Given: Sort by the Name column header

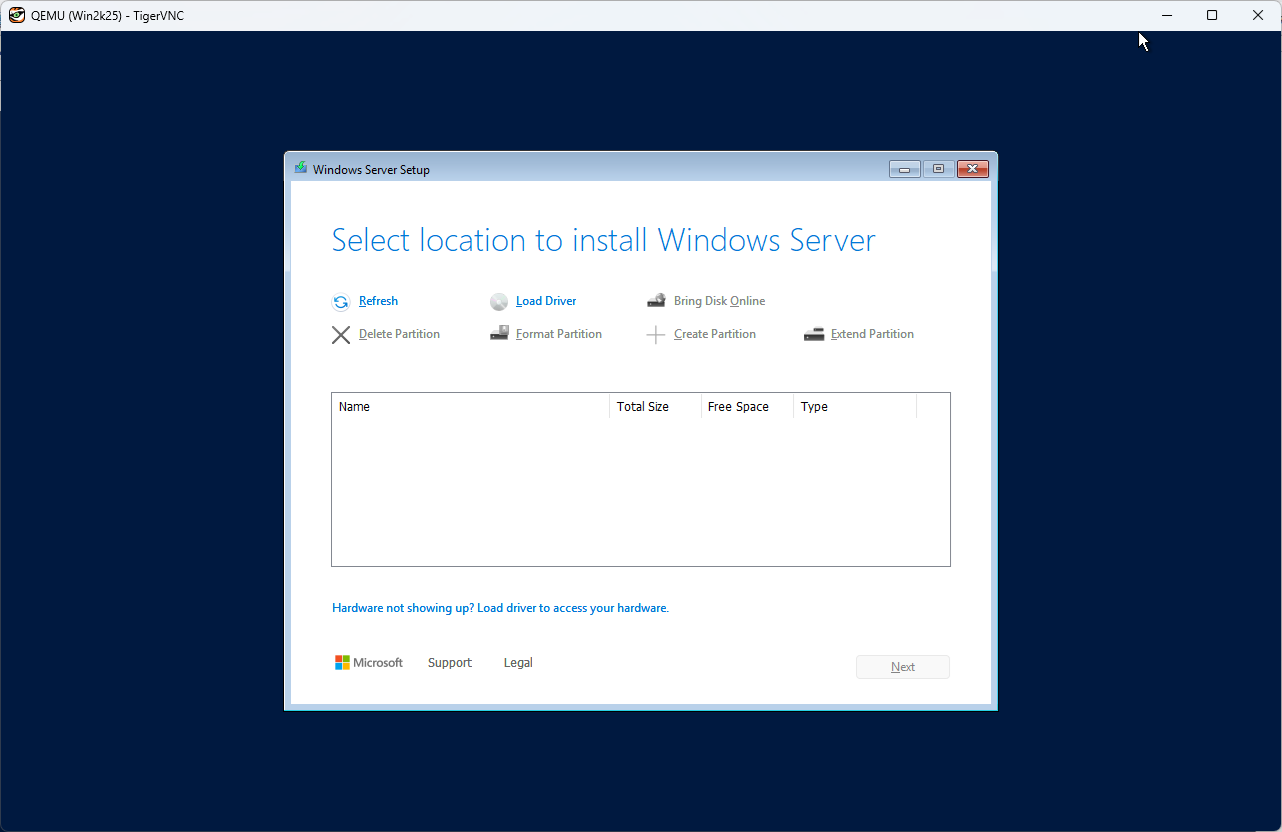Looking at the screenshot, I should [x=470, y=407].
